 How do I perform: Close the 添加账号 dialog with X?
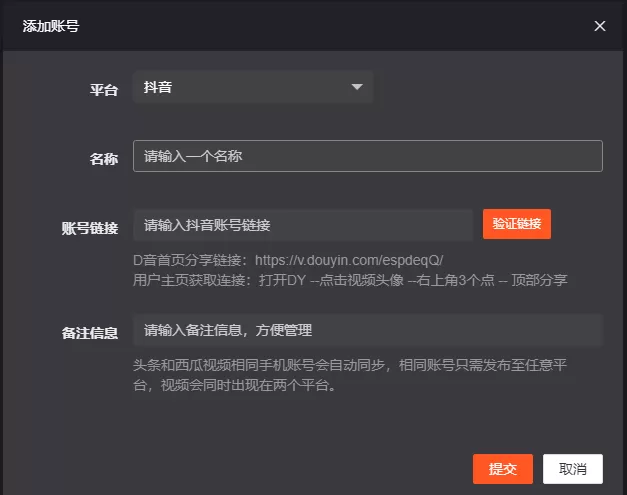click(600, 26)
